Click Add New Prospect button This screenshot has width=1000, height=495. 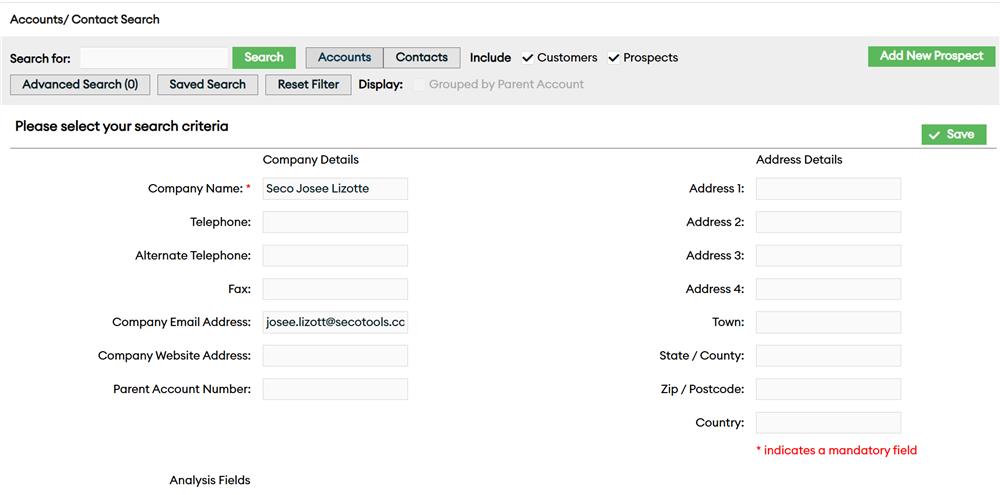[x=931, y=56]
